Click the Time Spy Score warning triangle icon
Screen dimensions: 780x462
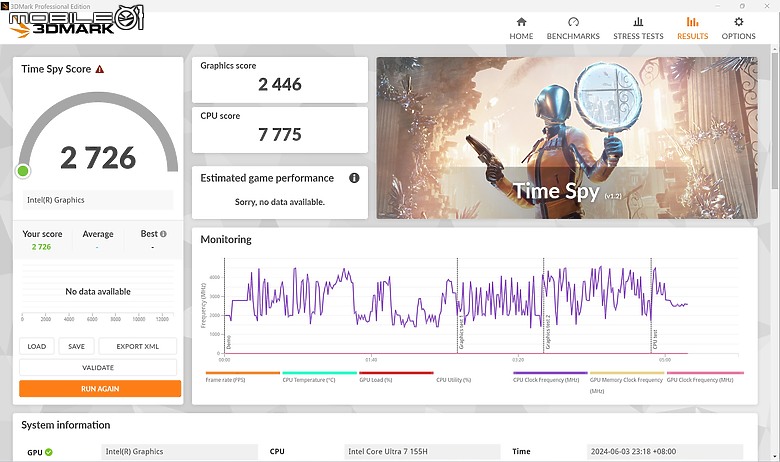coord(99,69)
